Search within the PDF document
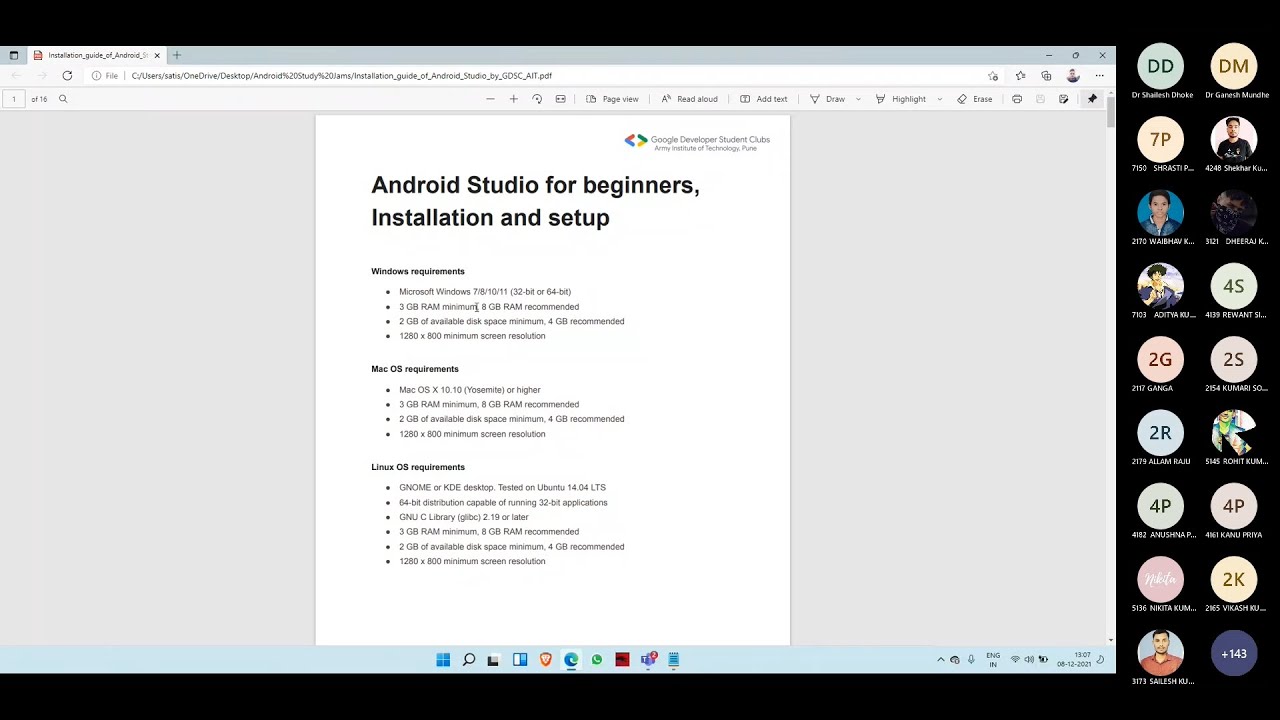Viewport: 1280px width, 720px height. point(63,99)
